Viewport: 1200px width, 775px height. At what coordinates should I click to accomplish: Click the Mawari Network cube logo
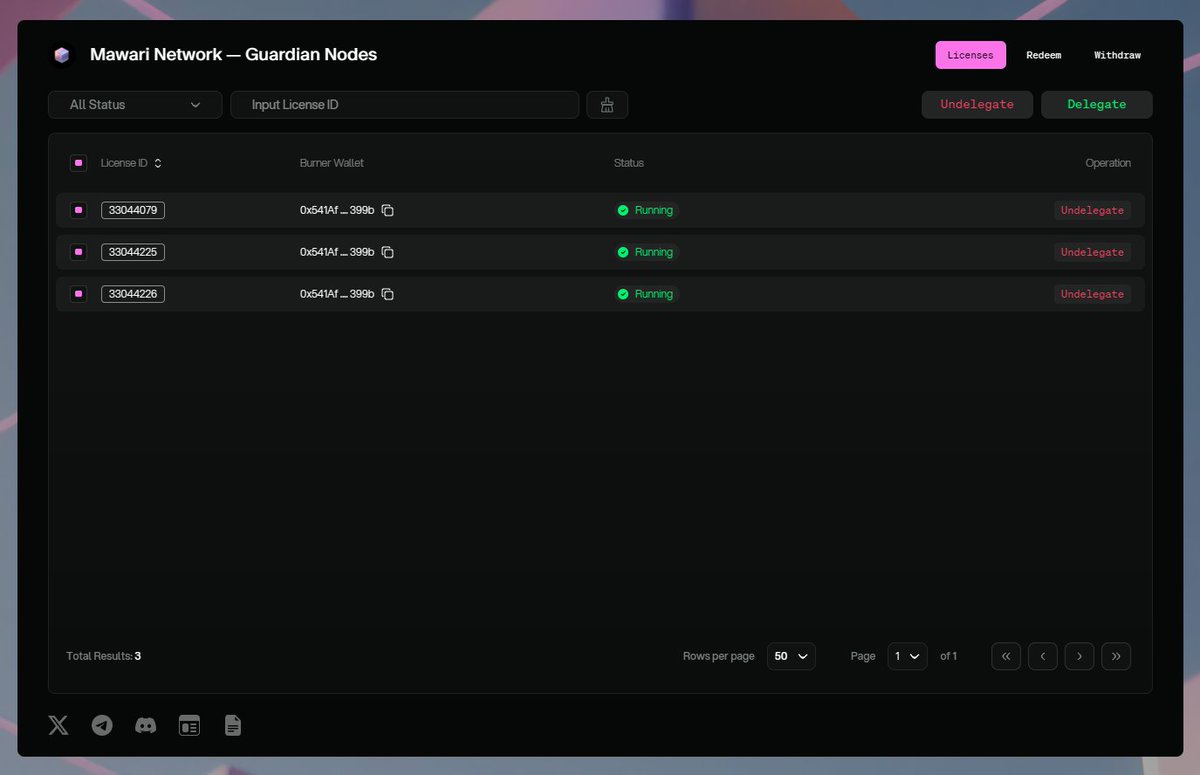click(x=62, y=55)
